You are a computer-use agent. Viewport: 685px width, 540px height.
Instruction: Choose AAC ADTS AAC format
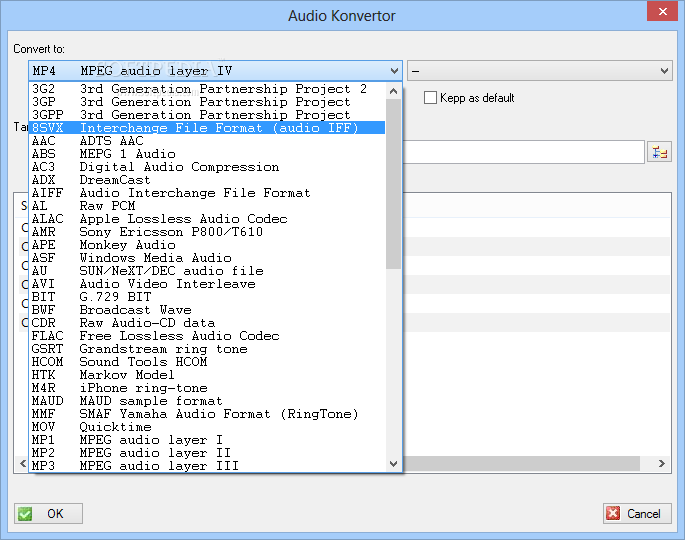tap(207, 141)
